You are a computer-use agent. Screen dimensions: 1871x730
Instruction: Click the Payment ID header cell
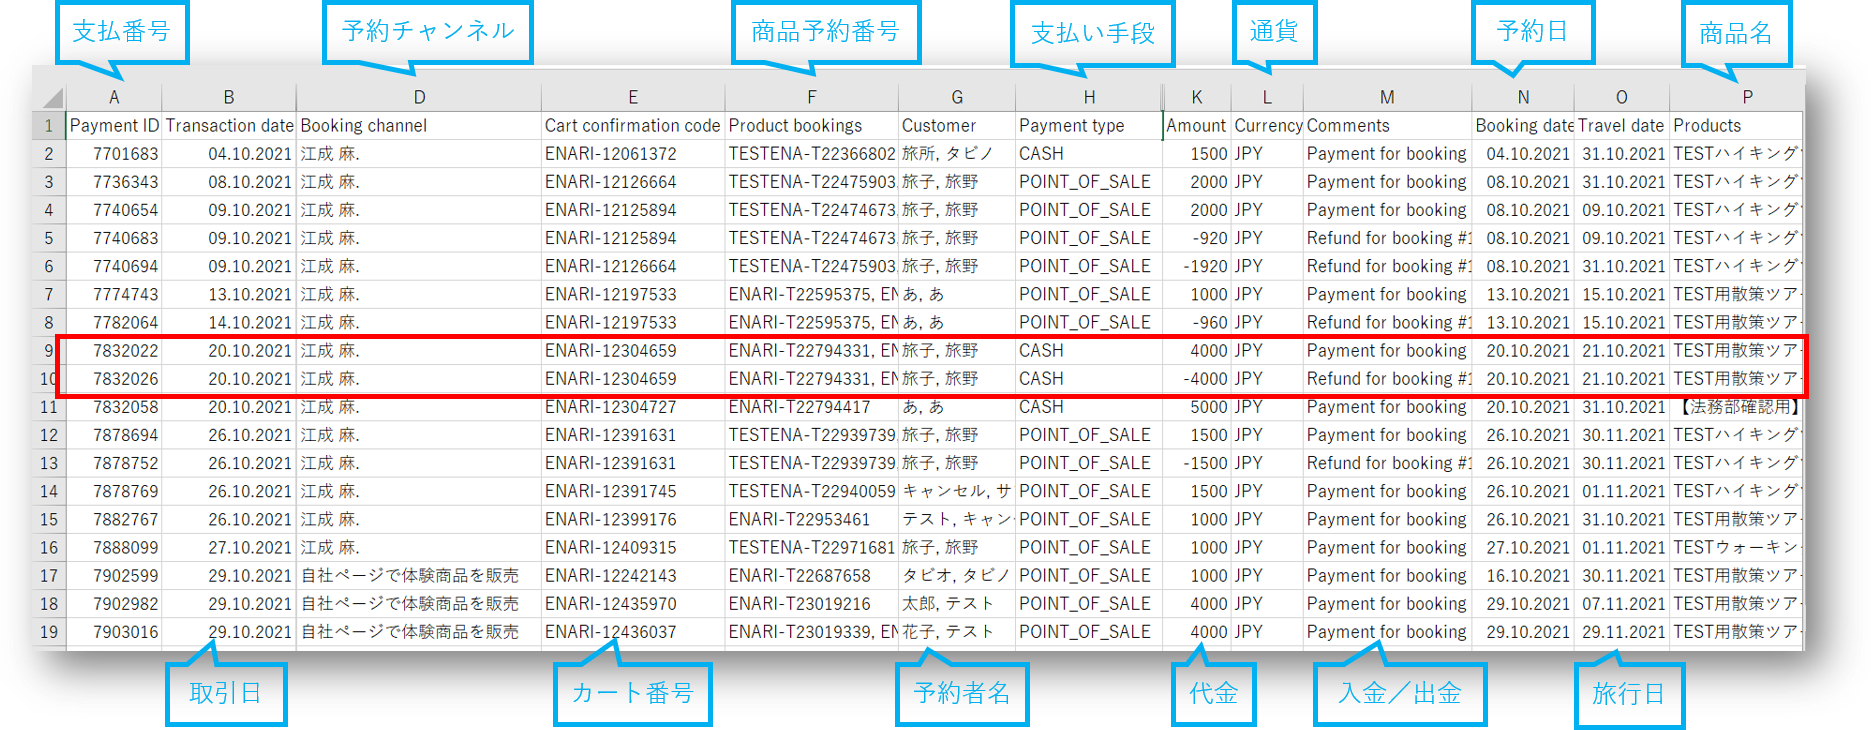point(114,126)
